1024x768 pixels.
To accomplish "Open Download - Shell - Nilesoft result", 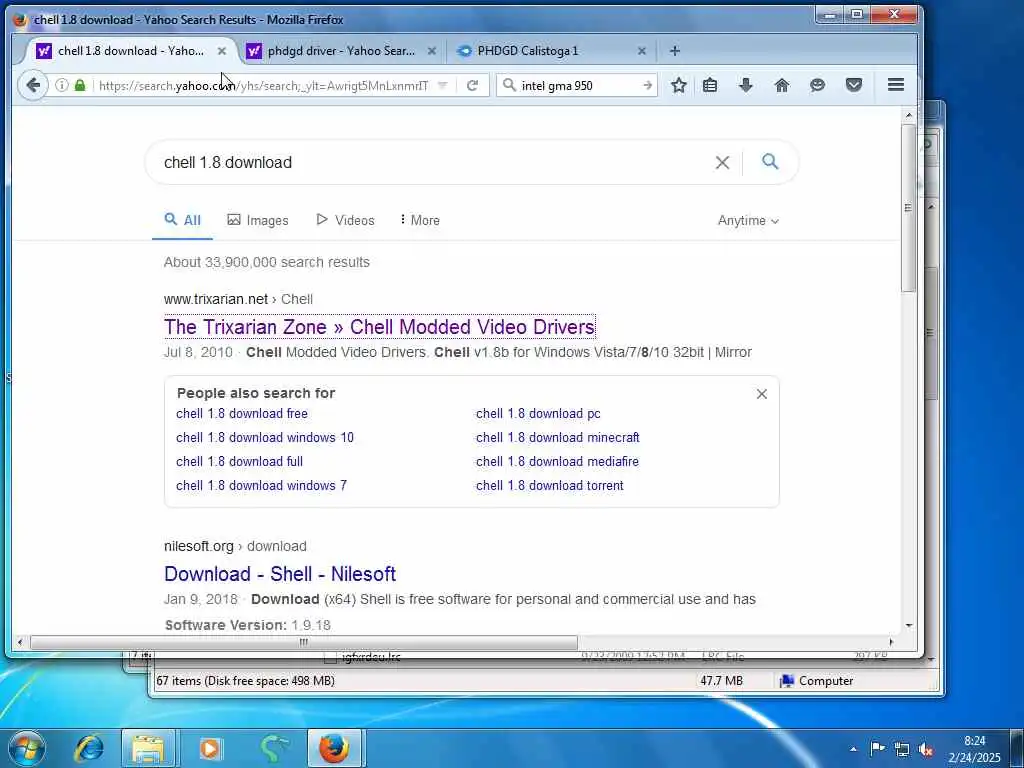I will pyautogui.click(x=280, y=573).
